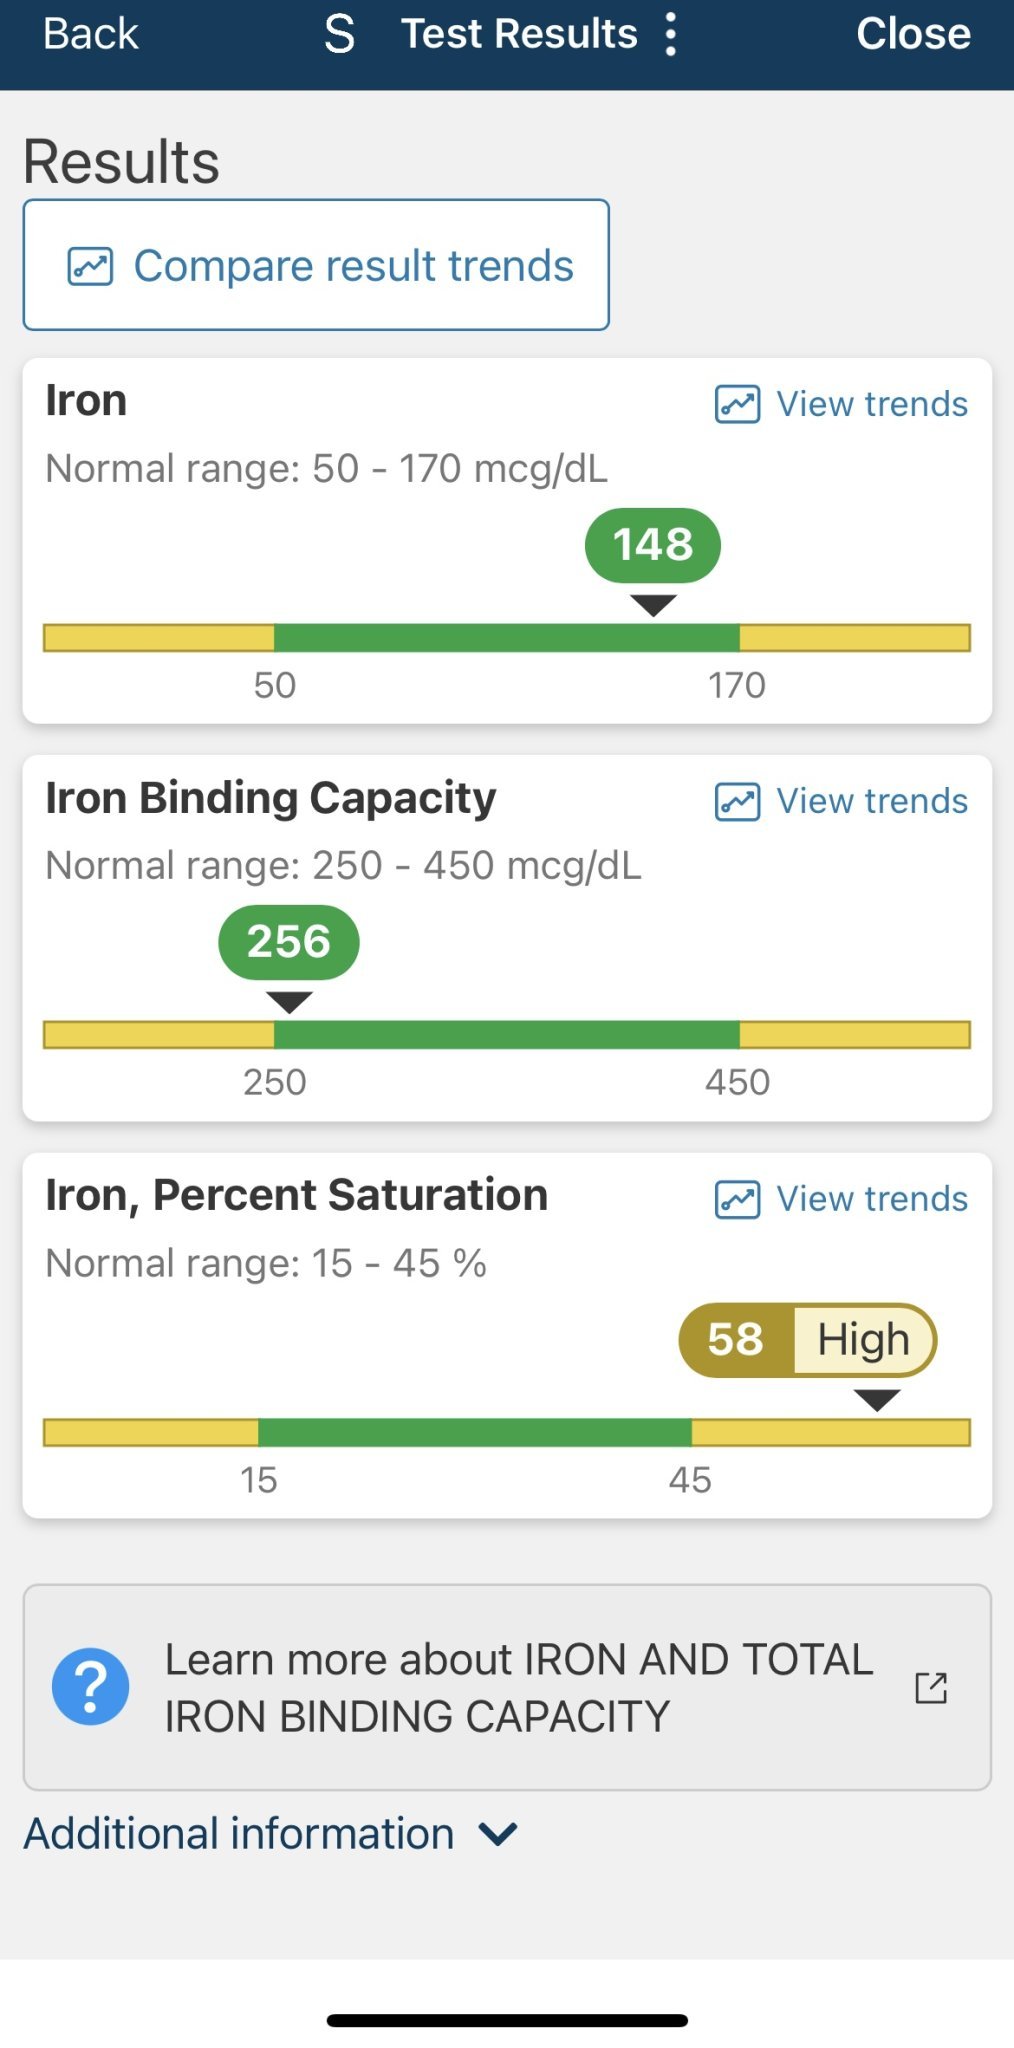Open View trends for Percent Saturation

coord(872,1199)
